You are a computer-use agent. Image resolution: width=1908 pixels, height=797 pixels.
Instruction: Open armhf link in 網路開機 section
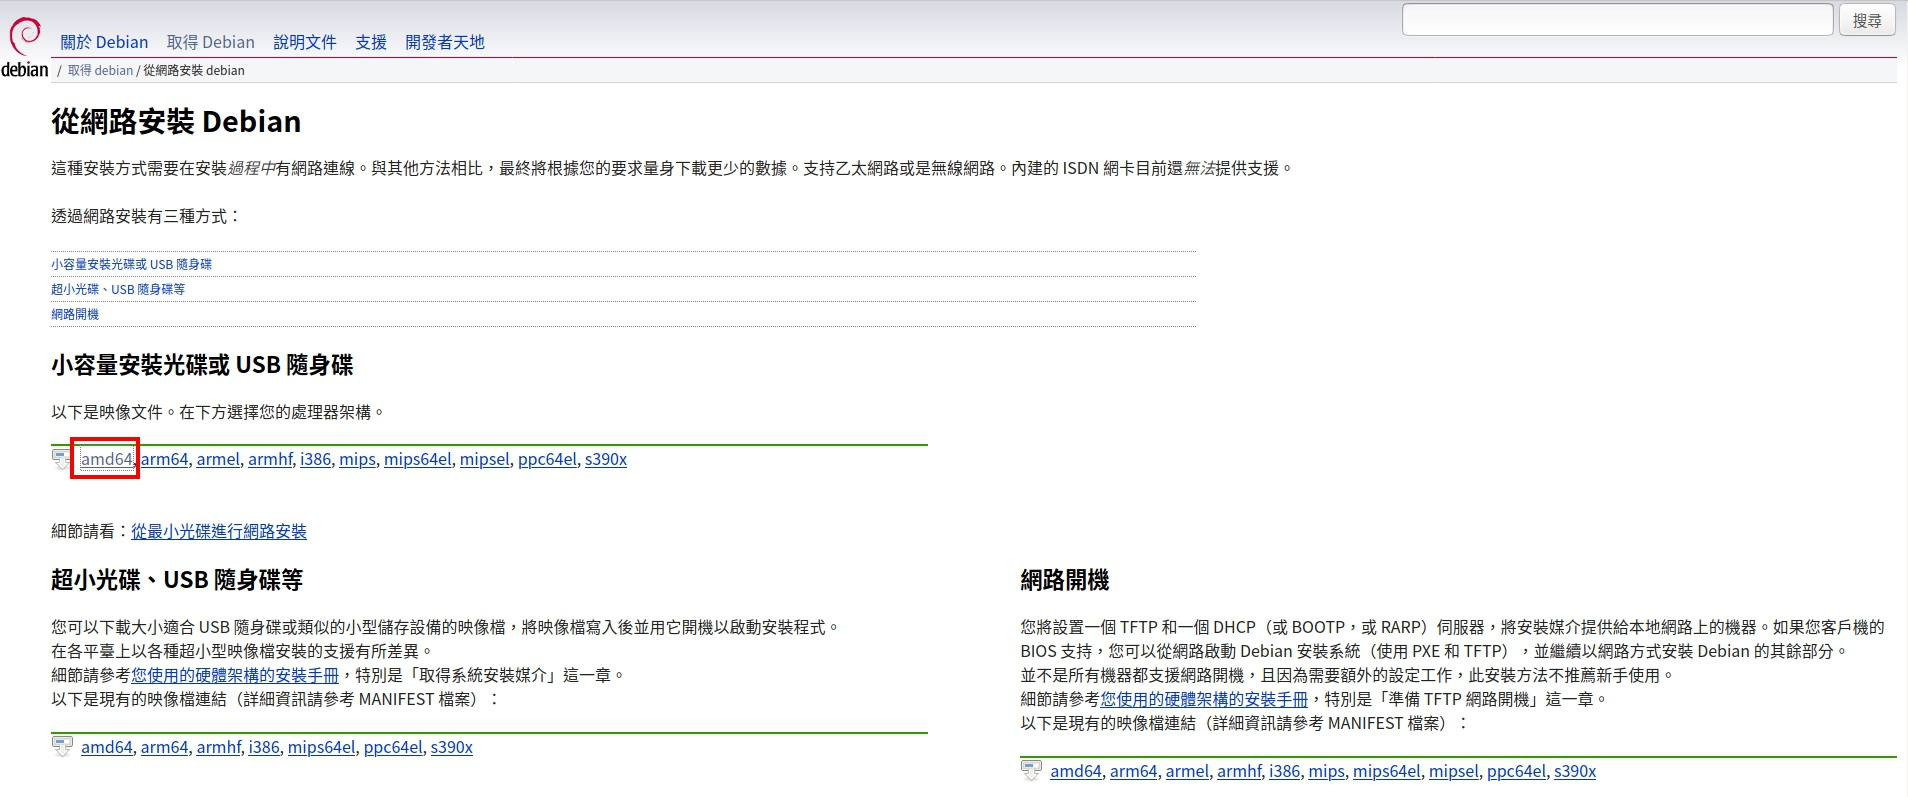pos(1239,771)
